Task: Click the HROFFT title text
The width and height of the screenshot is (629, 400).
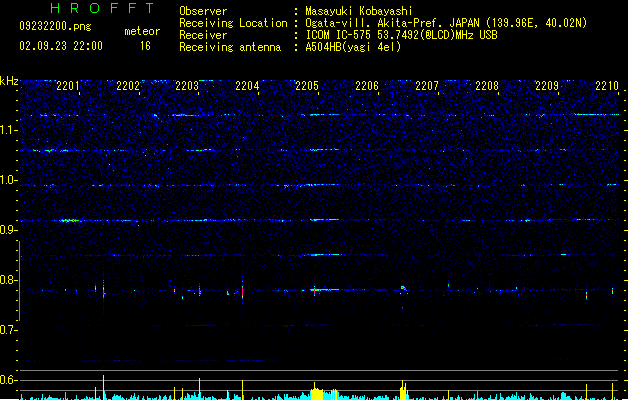Action: (x=103, y=8)
